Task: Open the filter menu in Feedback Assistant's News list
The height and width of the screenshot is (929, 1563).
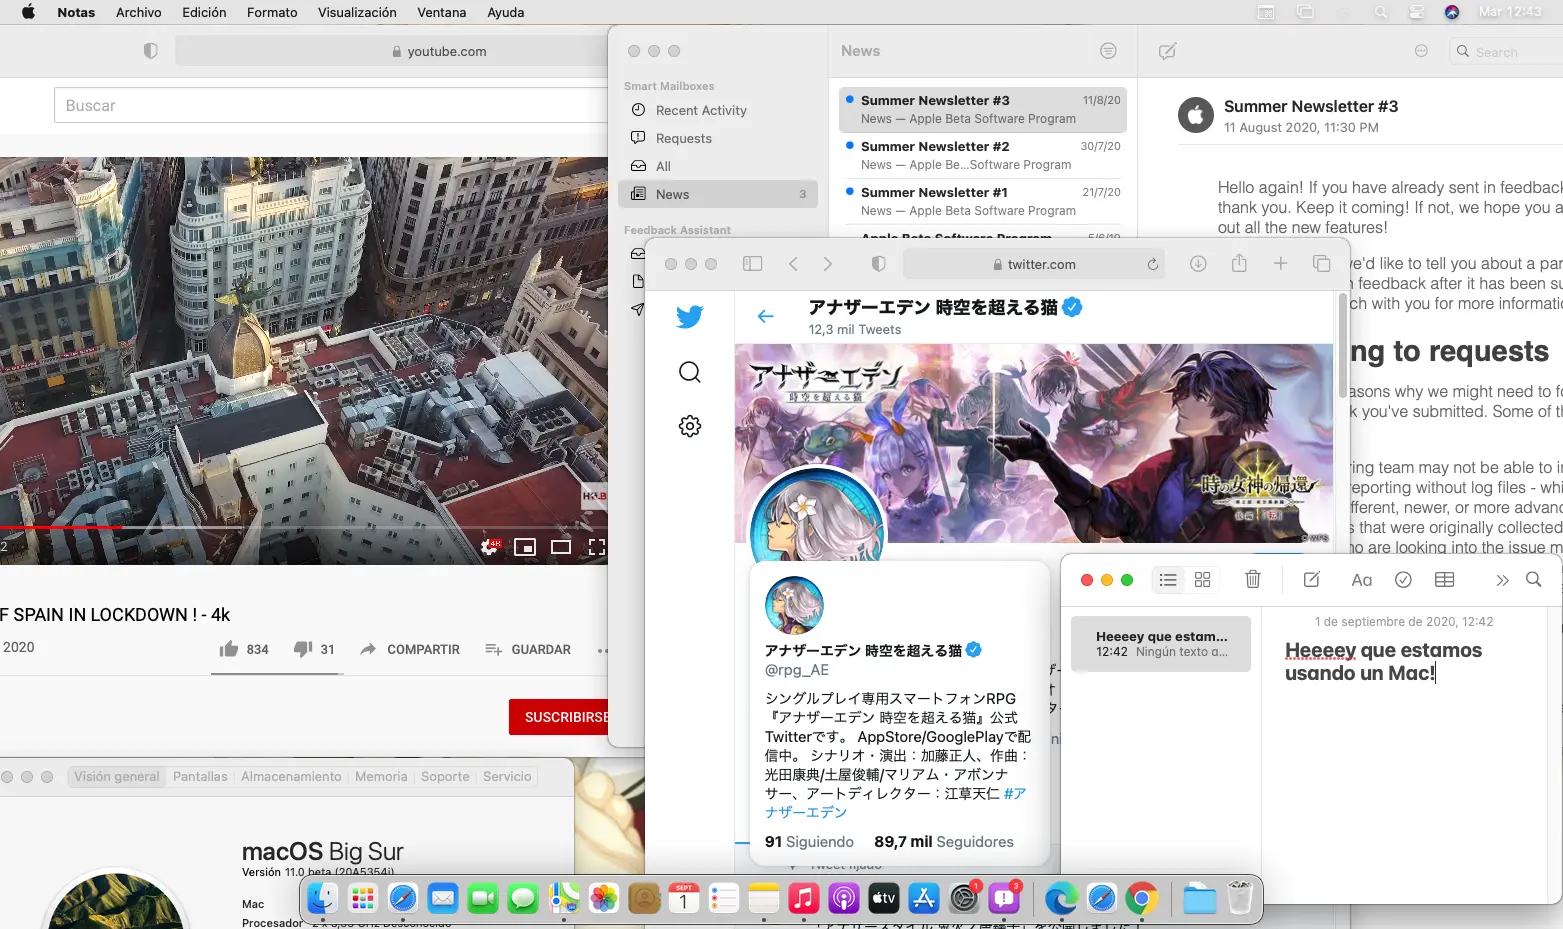Action: 1108,51
